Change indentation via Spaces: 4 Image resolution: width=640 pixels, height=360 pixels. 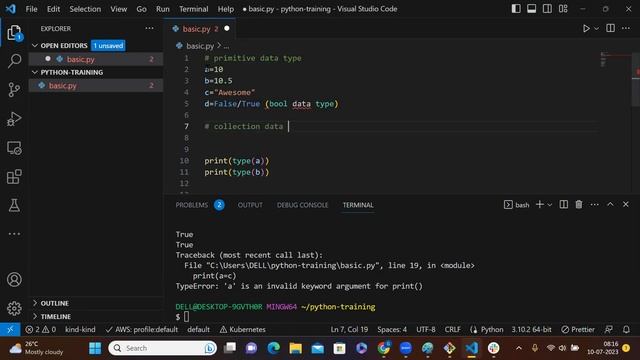392,329
